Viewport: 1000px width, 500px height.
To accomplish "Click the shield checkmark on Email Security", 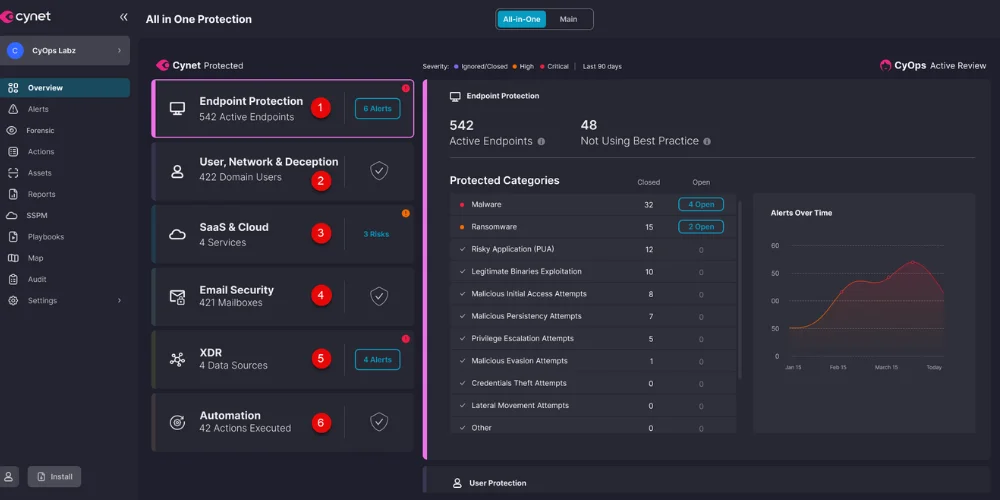I will pos(379,296).
